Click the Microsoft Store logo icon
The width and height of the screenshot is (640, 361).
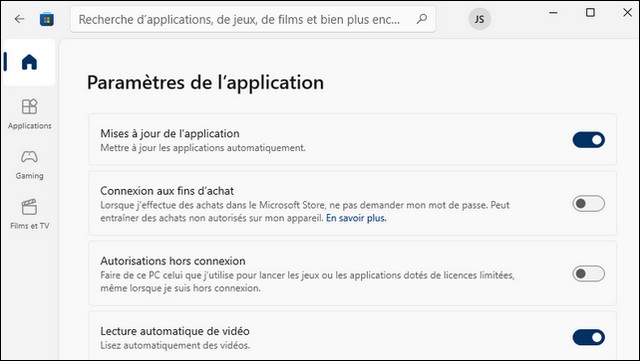[x=47, y=19]
